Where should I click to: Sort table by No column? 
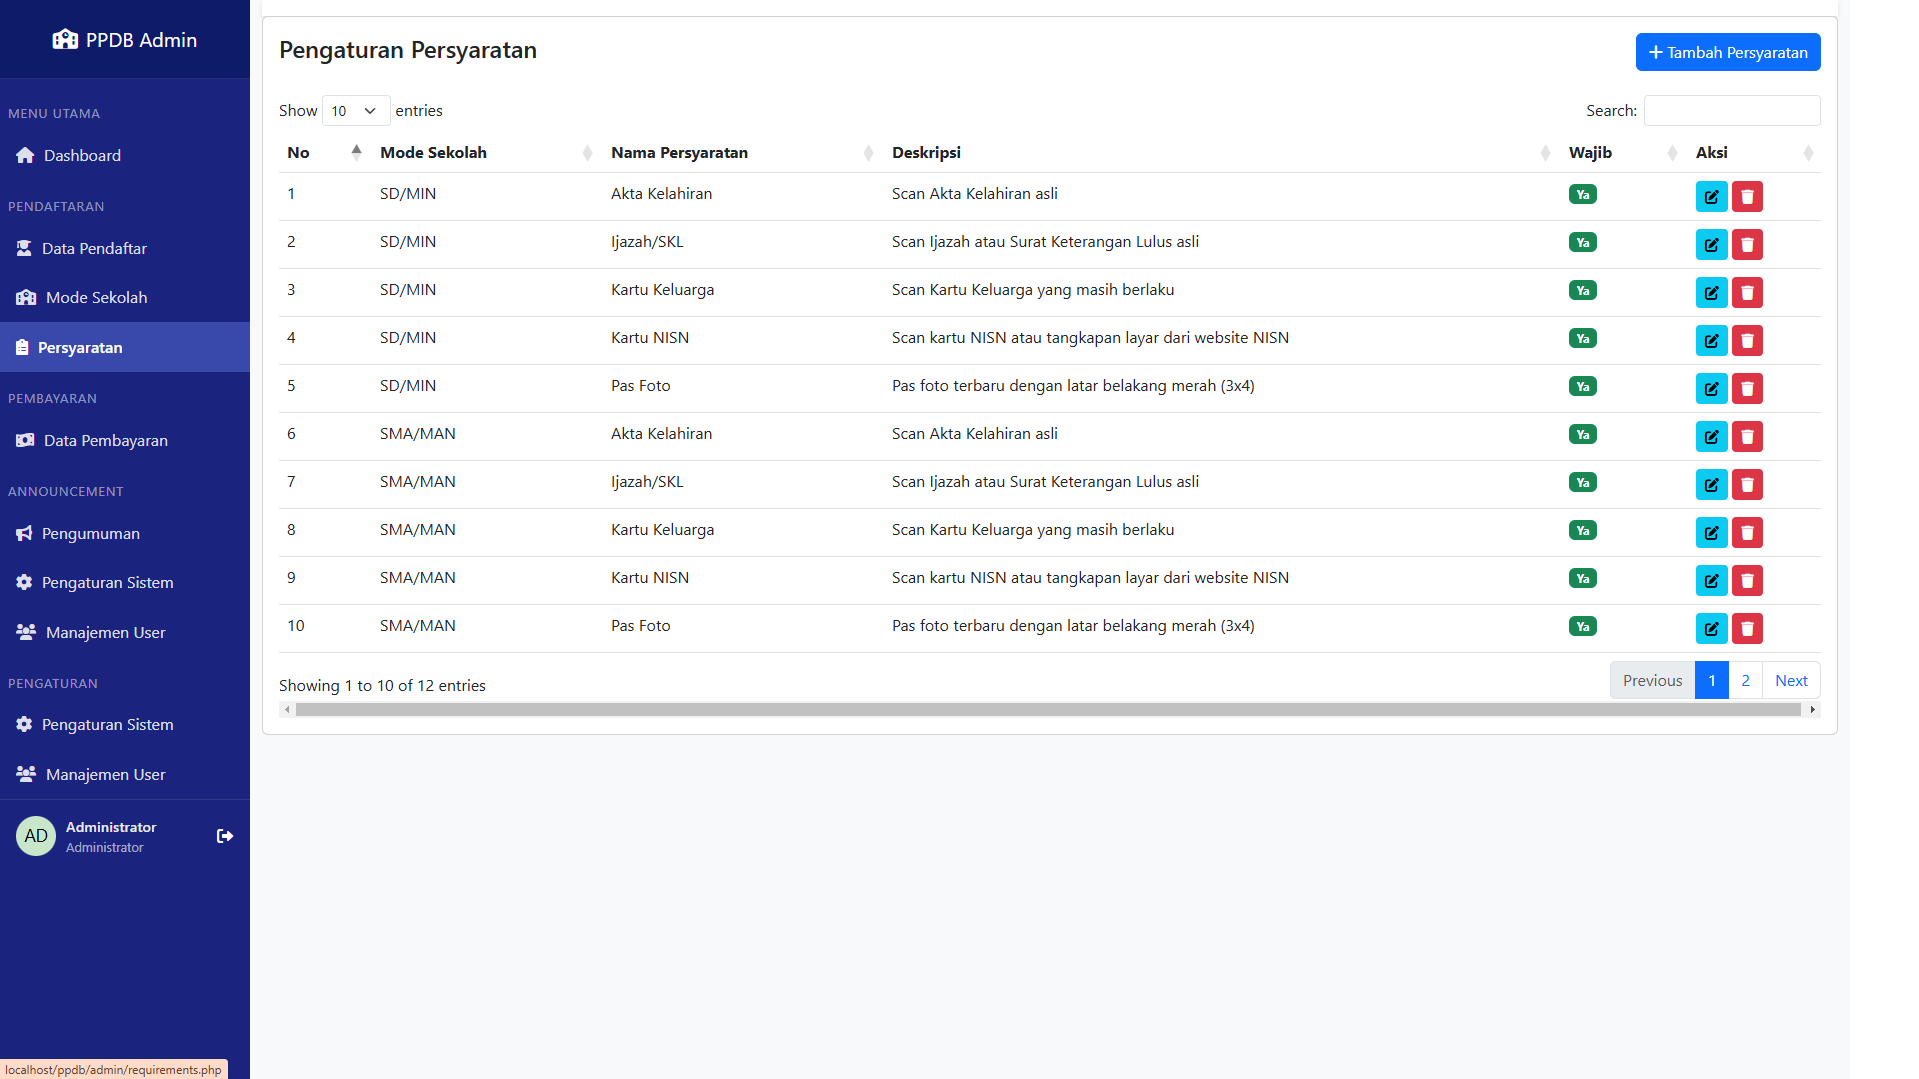325,153
